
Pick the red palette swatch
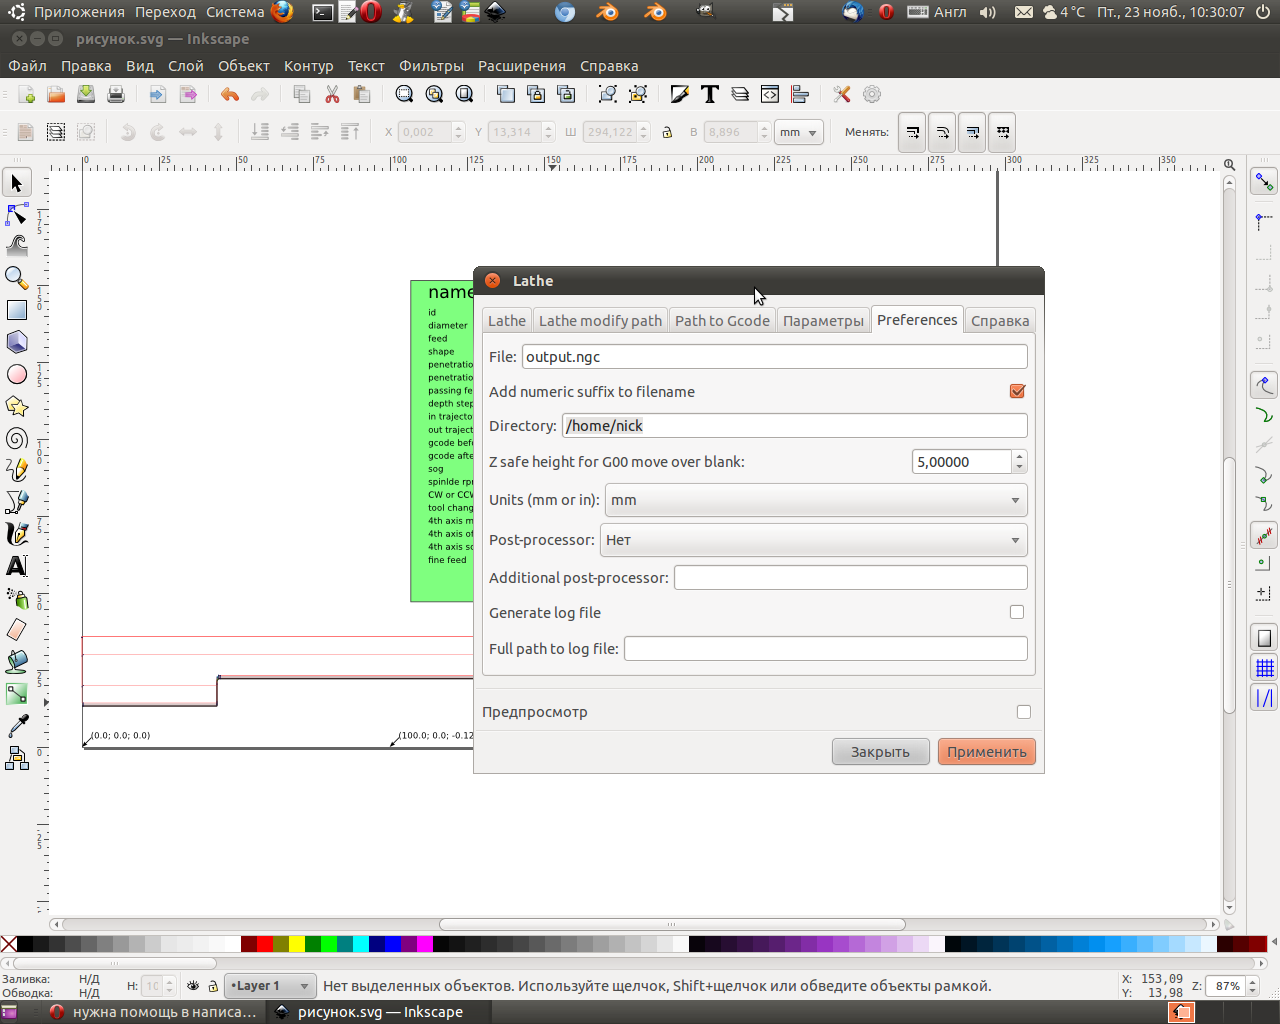[x=265, y=943]
